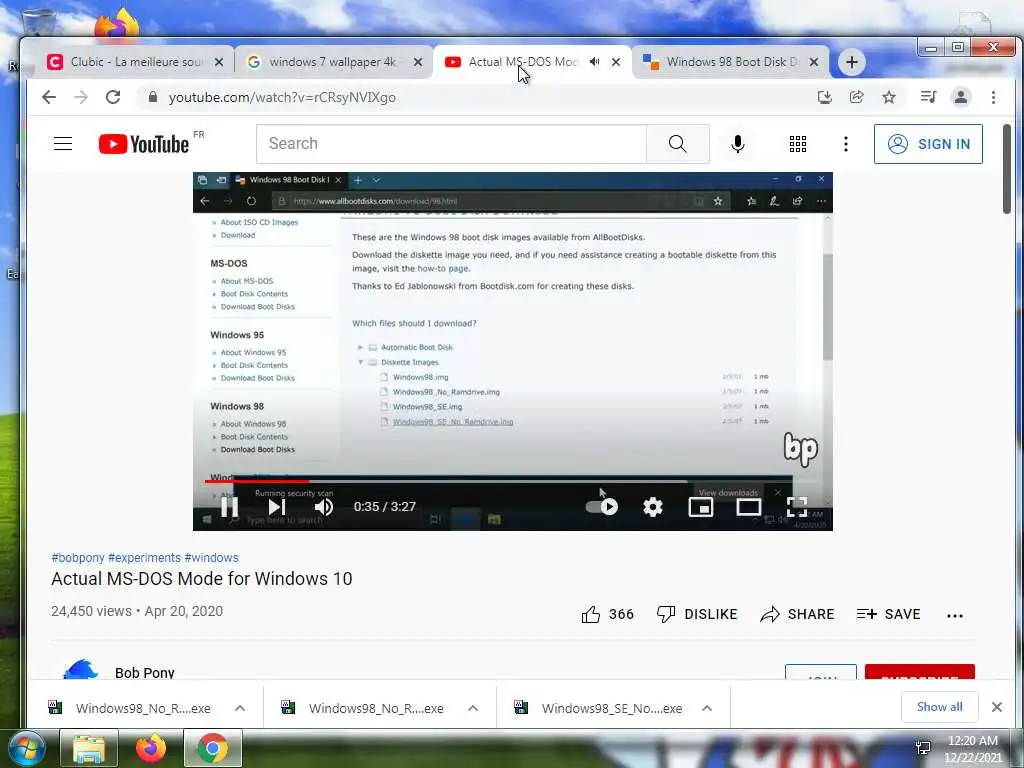Viewport: 1024px width, 768px height.
Task: Focus the YouTube Search field
Action: tap(451, 144)
